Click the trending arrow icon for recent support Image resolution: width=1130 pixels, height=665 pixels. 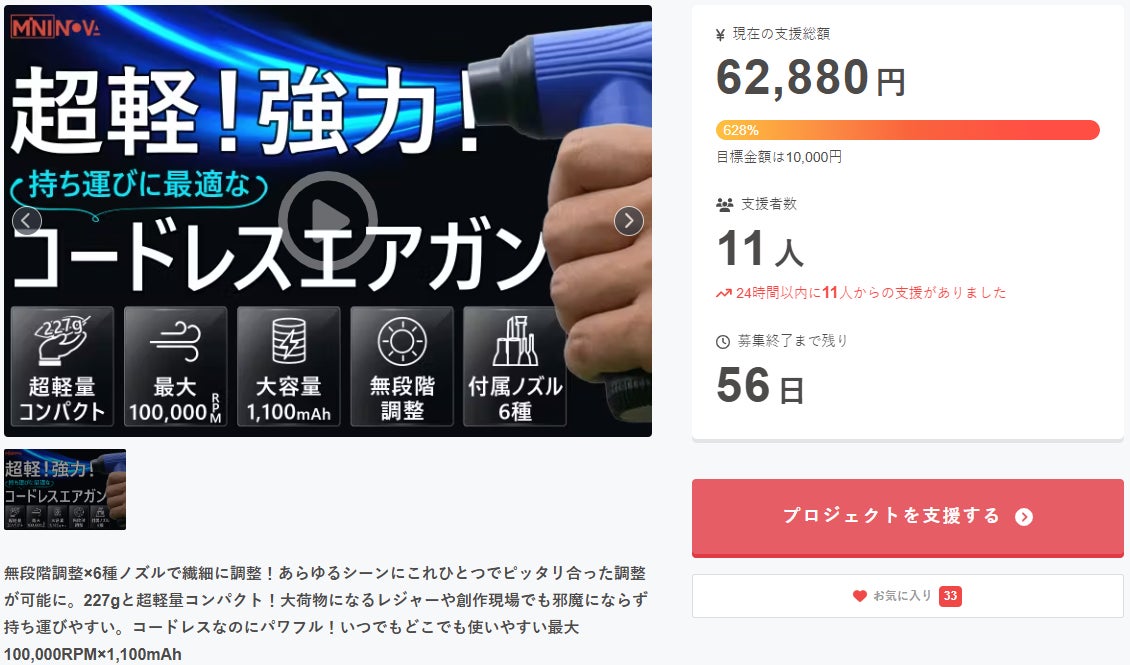724,293
